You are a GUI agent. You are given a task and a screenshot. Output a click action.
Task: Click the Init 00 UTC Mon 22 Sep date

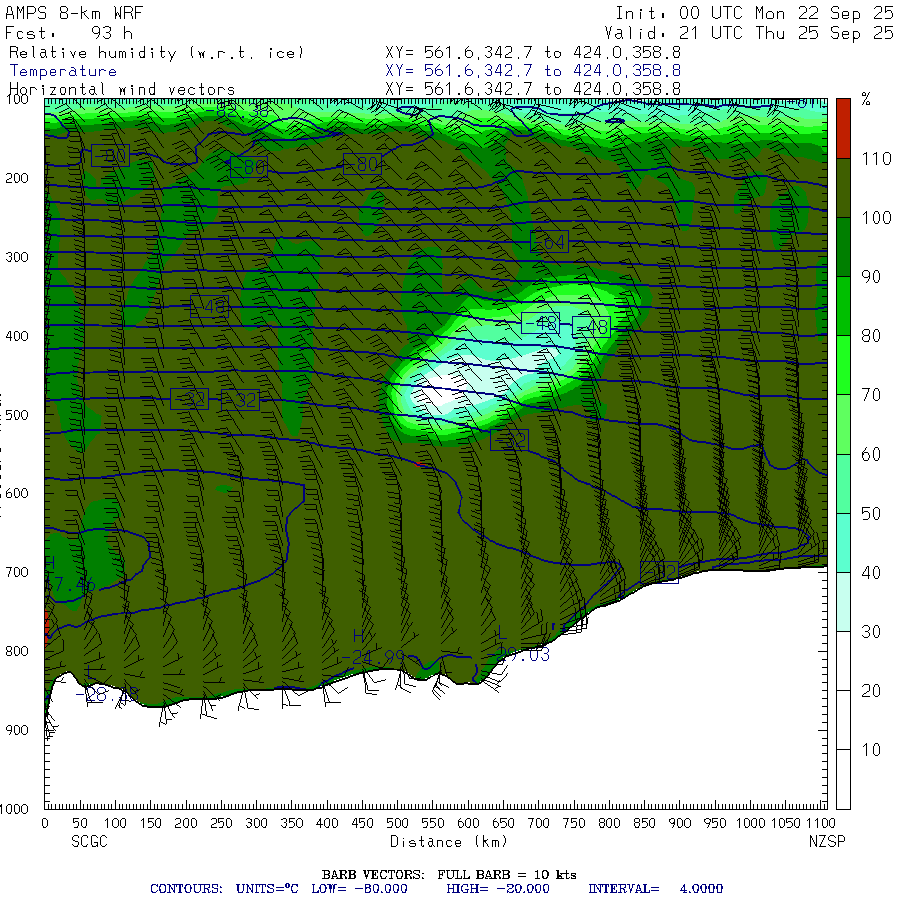tap(753, 14)
